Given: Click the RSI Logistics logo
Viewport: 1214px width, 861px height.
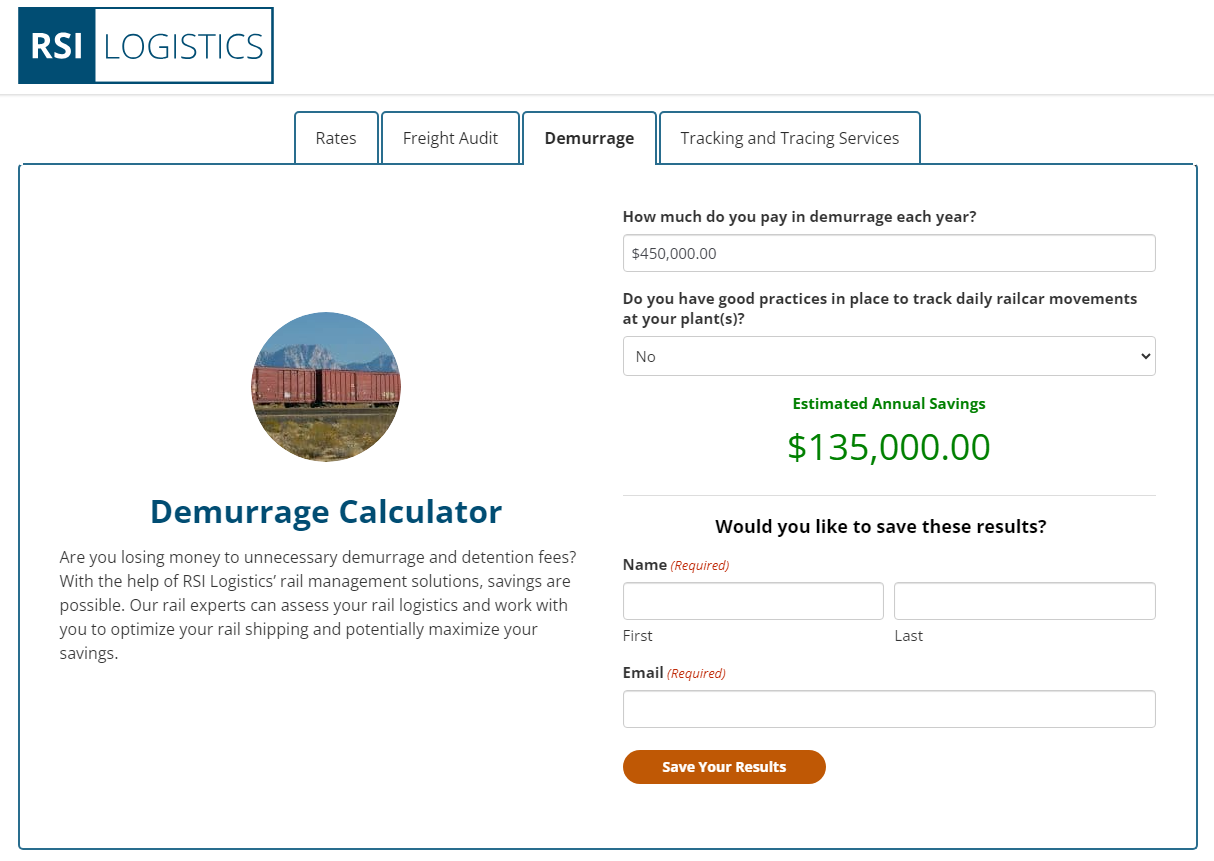Looking at the screenshot, I should point(145,44).
